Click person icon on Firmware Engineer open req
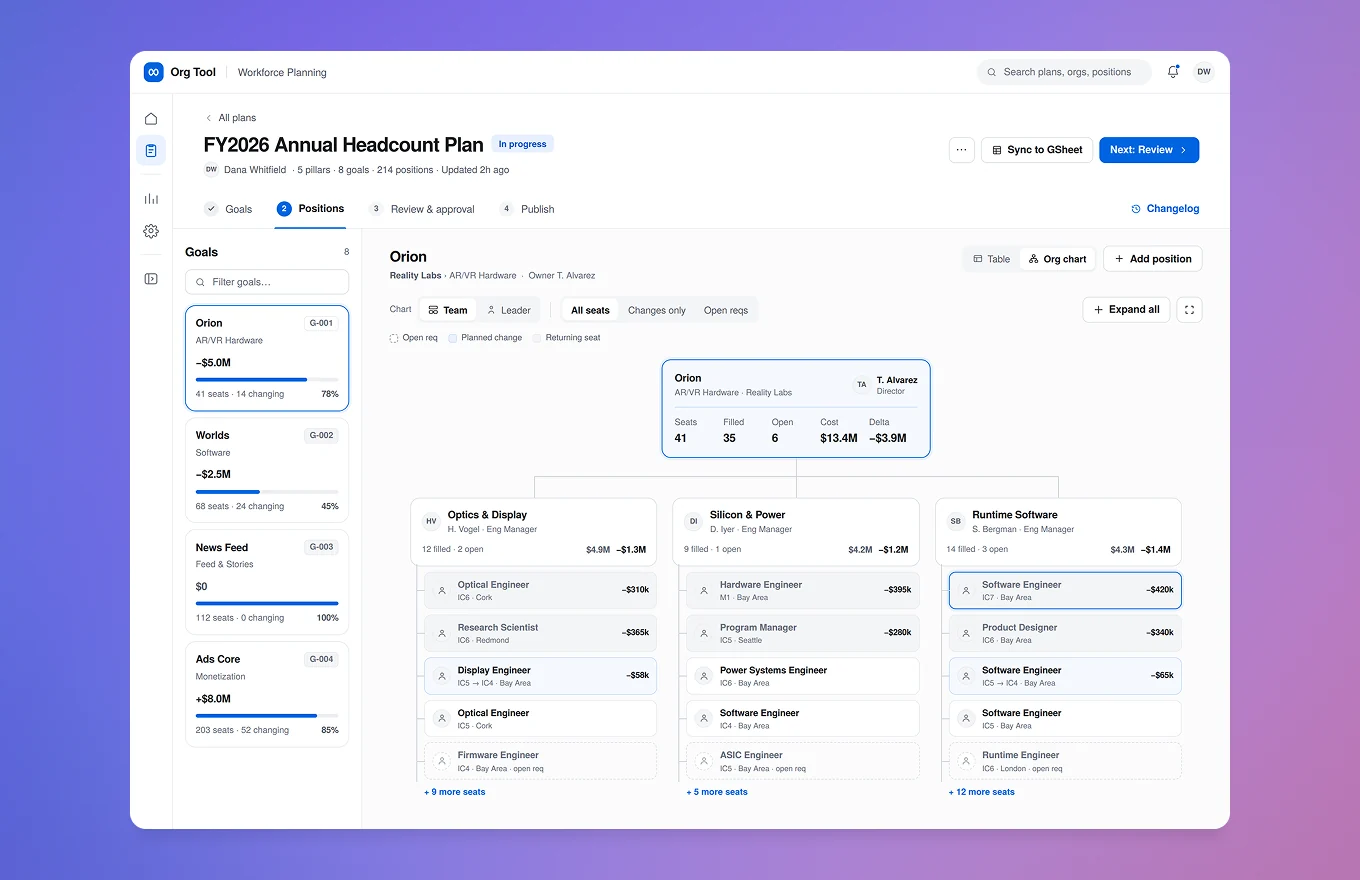This screenshot has height=880, width=1360. (441, 761)
